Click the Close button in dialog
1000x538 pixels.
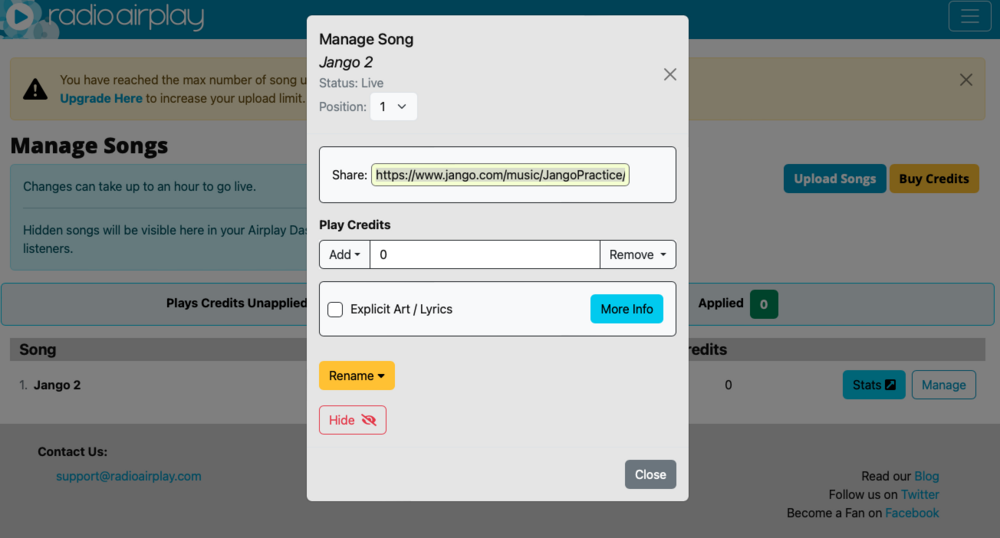[x=650, y=474]
